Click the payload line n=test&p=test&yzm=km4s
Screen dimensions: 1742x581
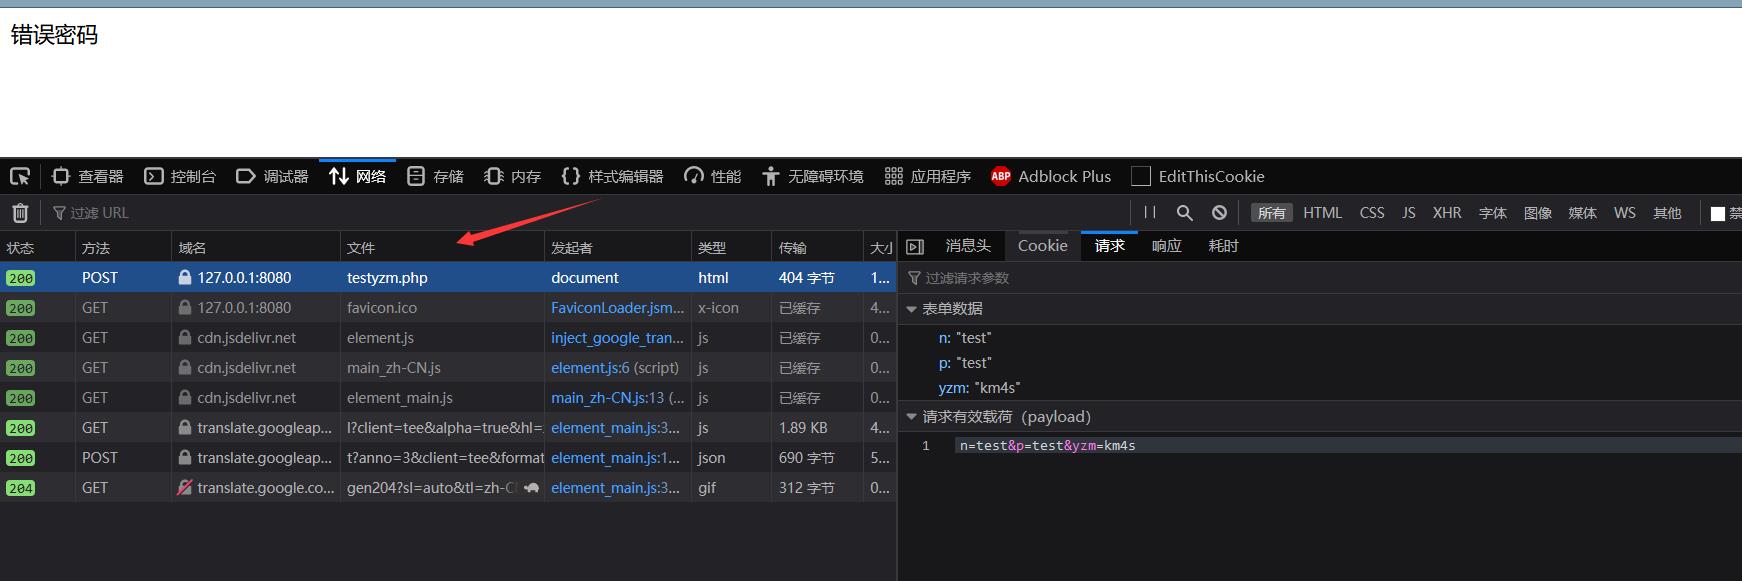coord(1047,446)
